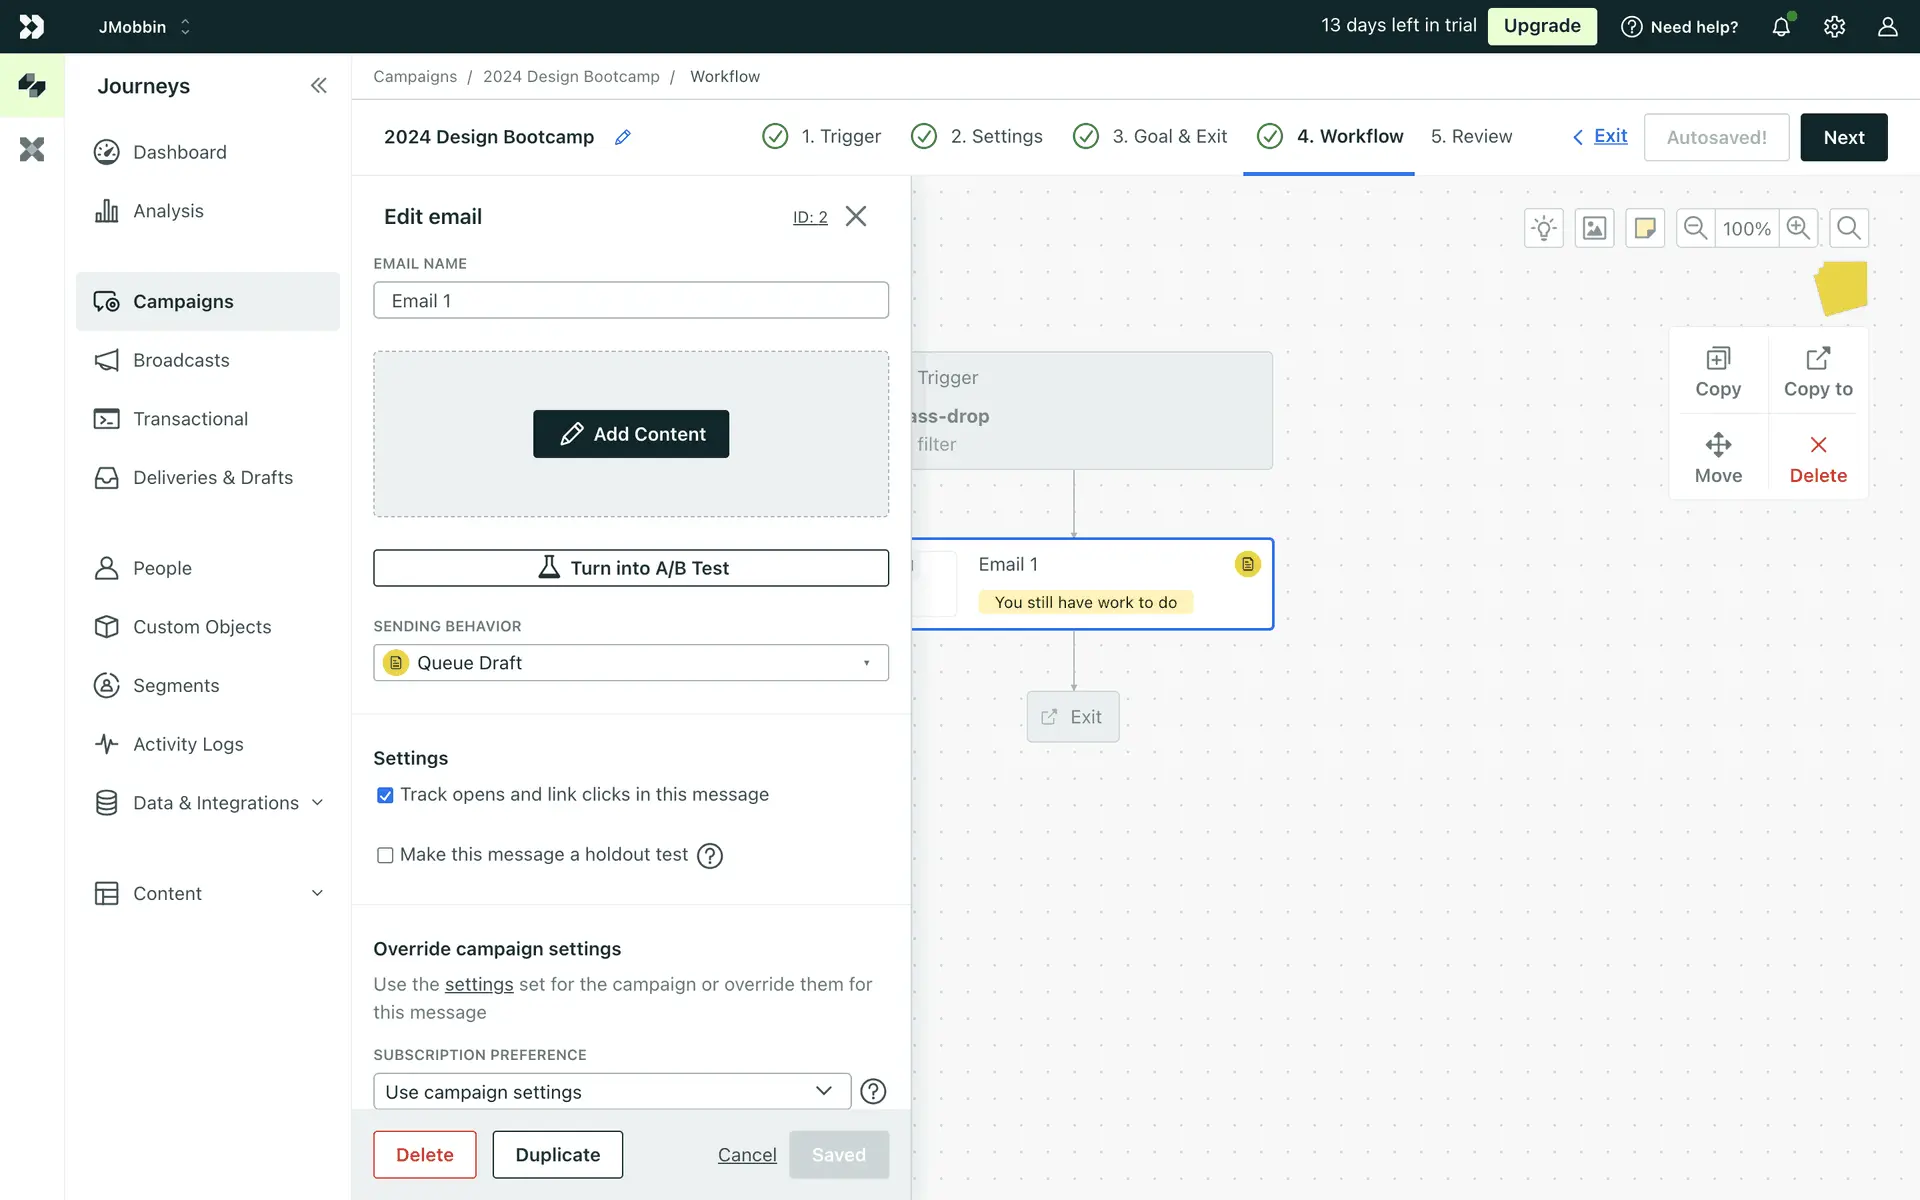Click the Email Name input field

pyautogui.click(x=630, y=300)
